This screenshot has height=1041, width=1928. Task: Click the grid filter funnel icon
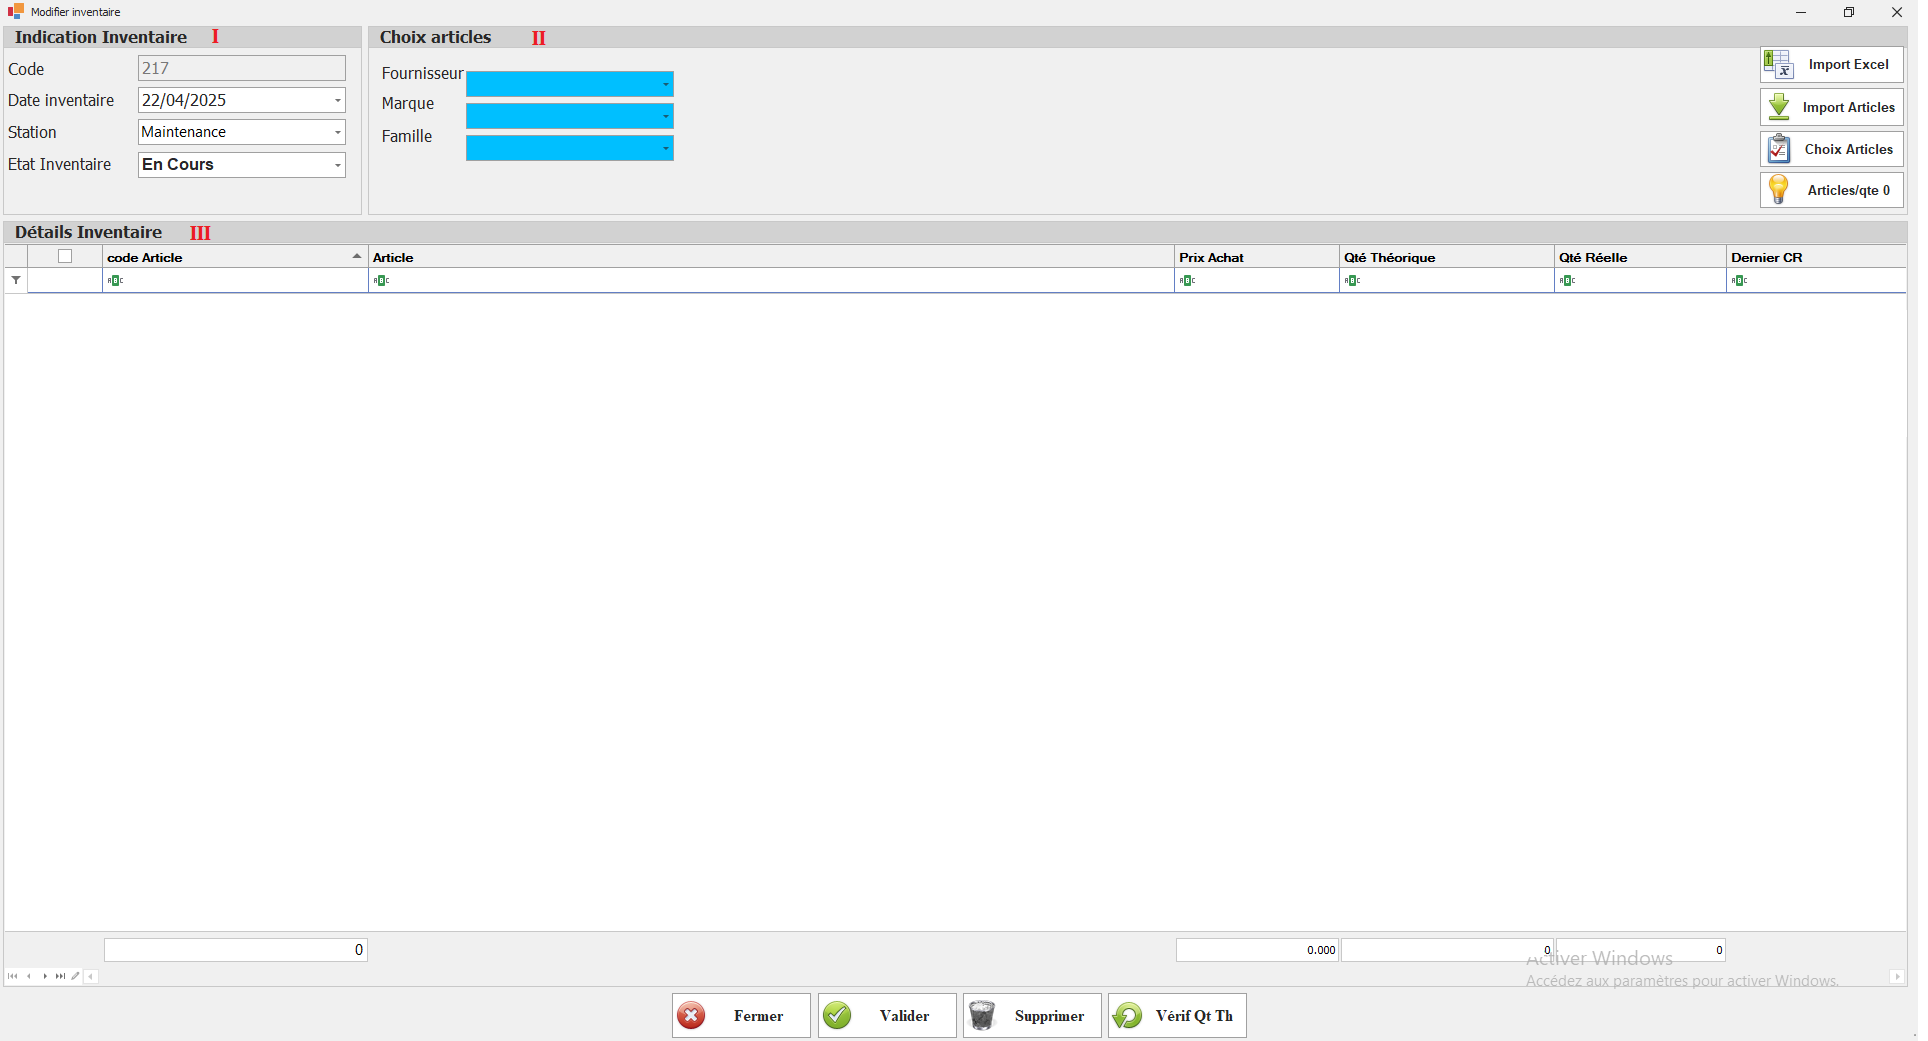point(16,281)
